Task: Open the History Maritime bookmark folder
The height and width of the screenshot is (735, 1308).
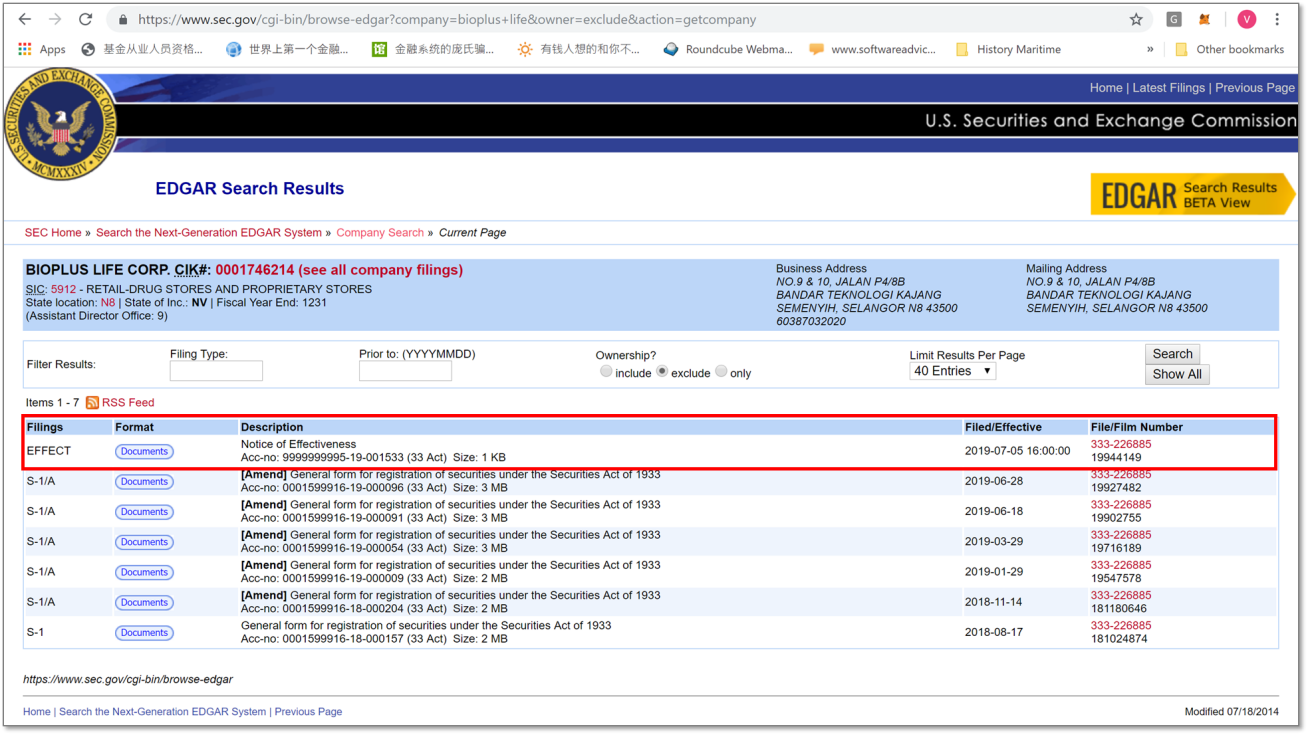Action: tap(1008, 49)
